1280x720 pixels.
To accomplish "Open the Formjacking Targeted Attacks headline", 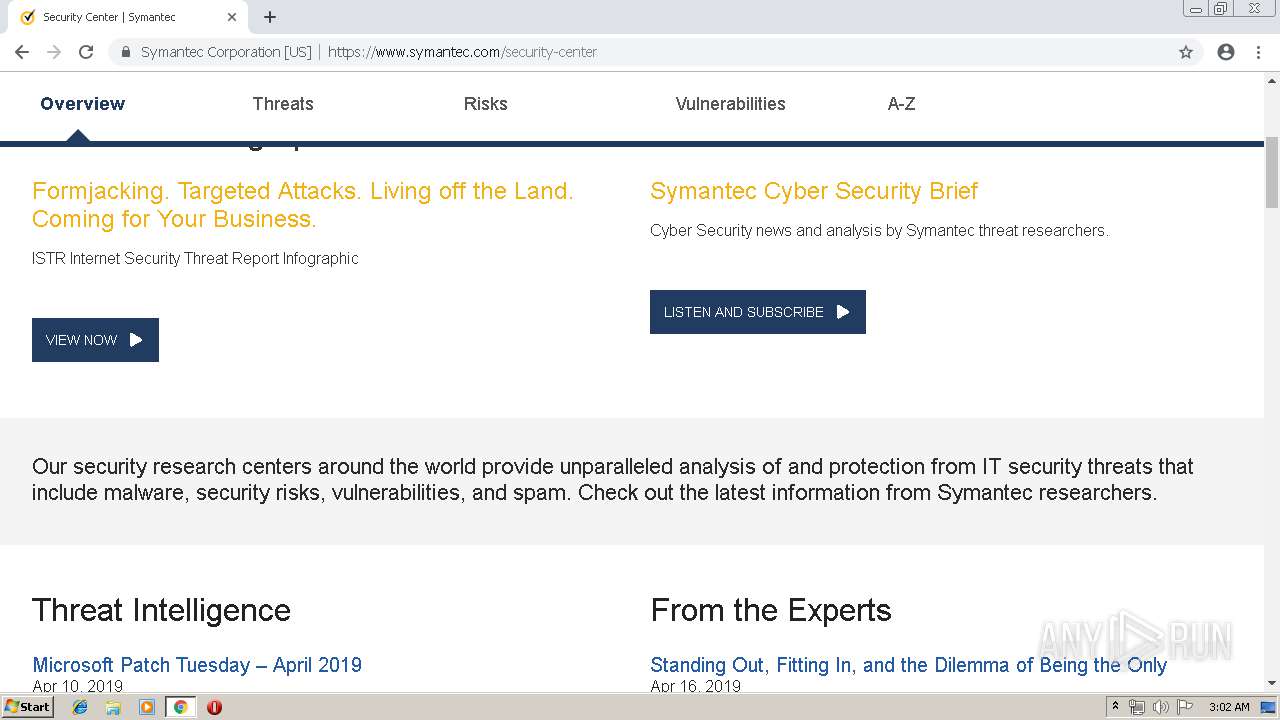I will (303, 205).
